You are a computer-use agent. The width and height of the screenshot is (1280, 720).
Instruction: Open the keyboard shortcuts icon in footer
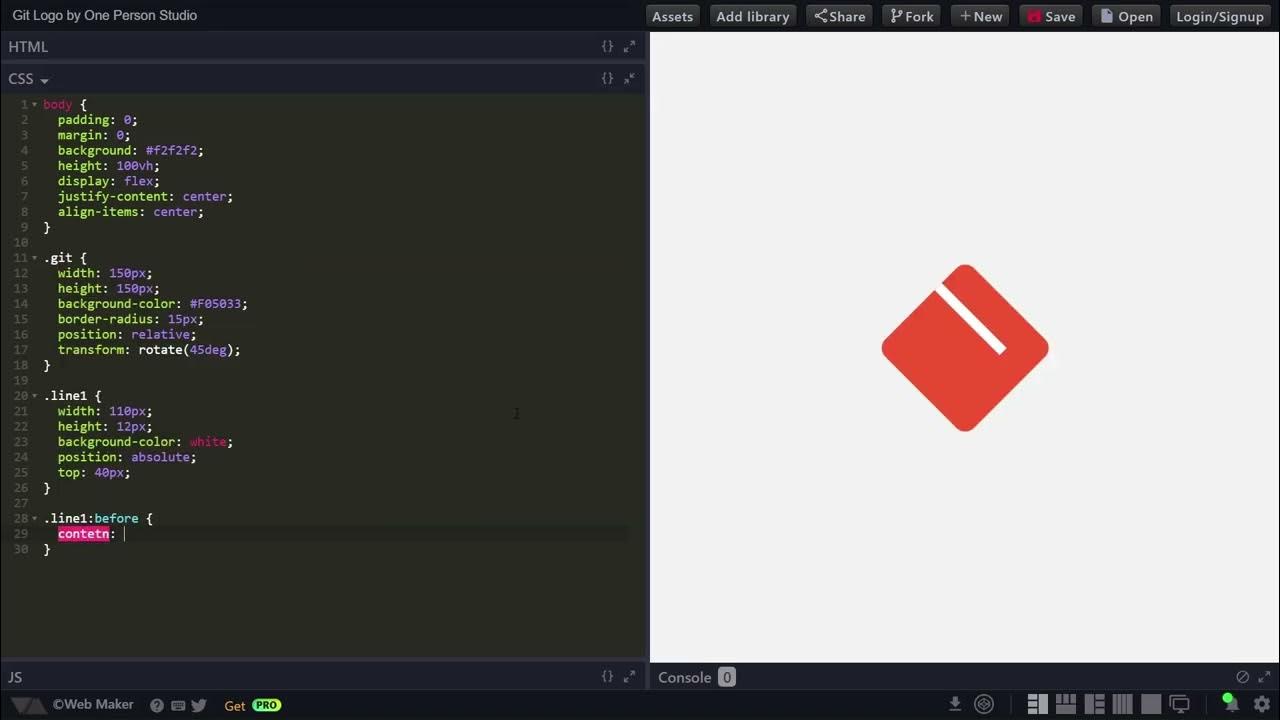coord(178,705)
